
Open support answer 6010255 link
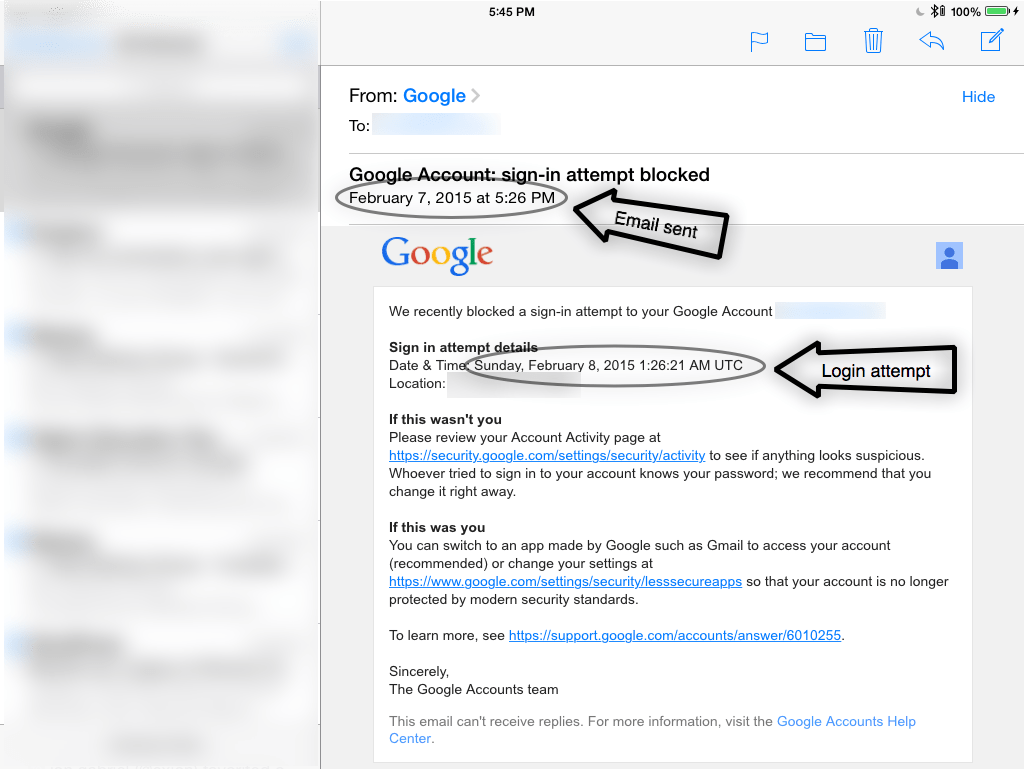click(x=675, y=635)
